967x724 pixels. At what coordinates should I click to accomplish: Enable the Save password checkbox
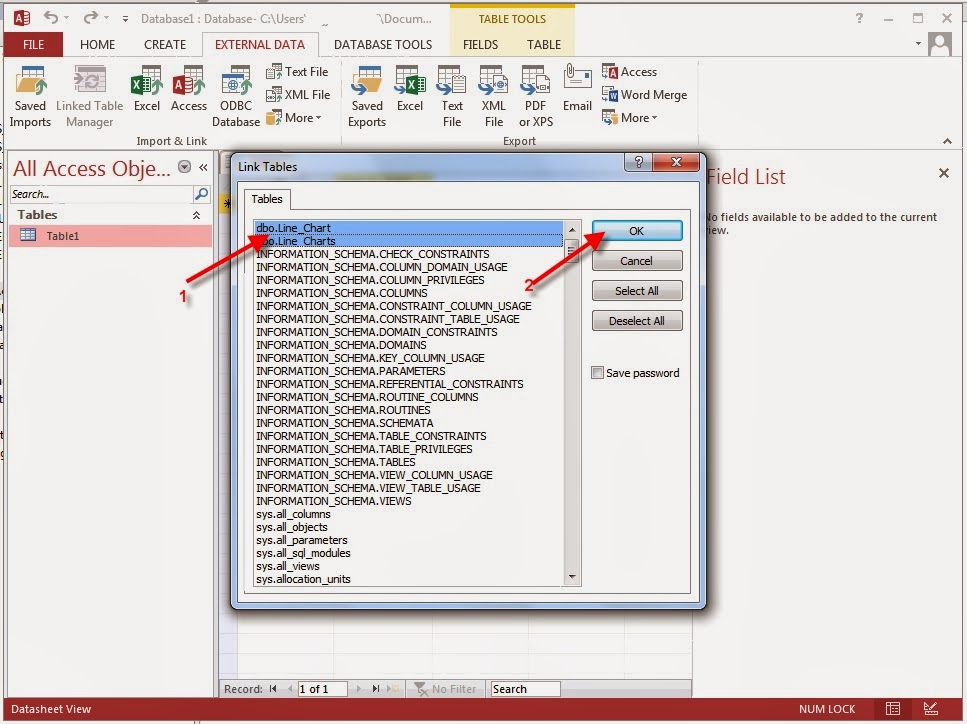coord(595,372)
